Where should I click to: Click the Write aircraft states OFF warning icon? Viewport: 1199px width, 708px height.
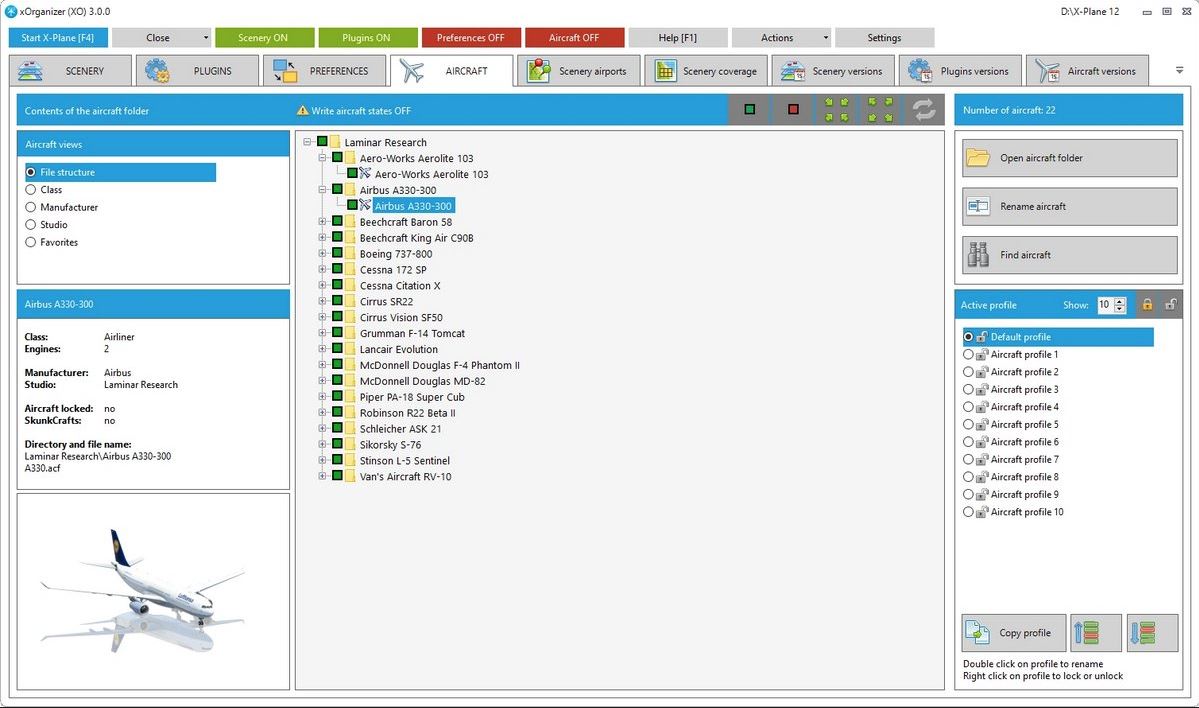click(x=303, y=110)
